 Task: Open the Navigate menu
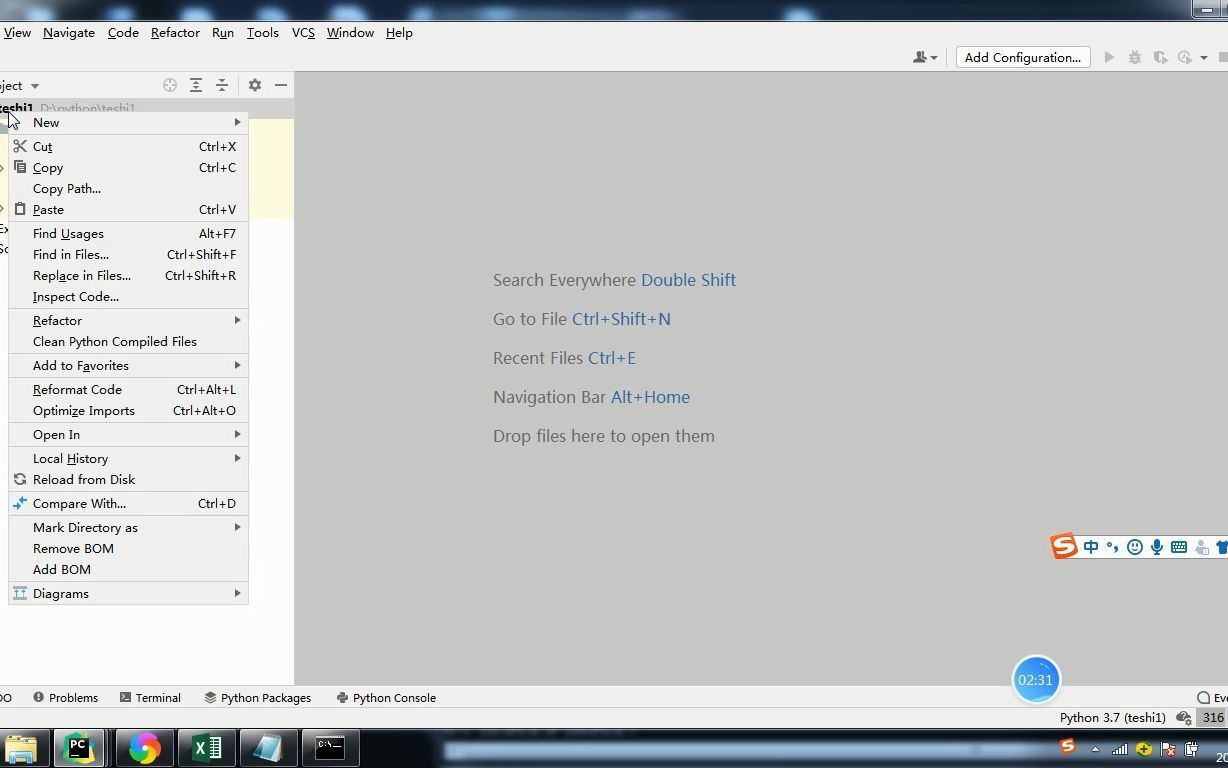[69, 32]
